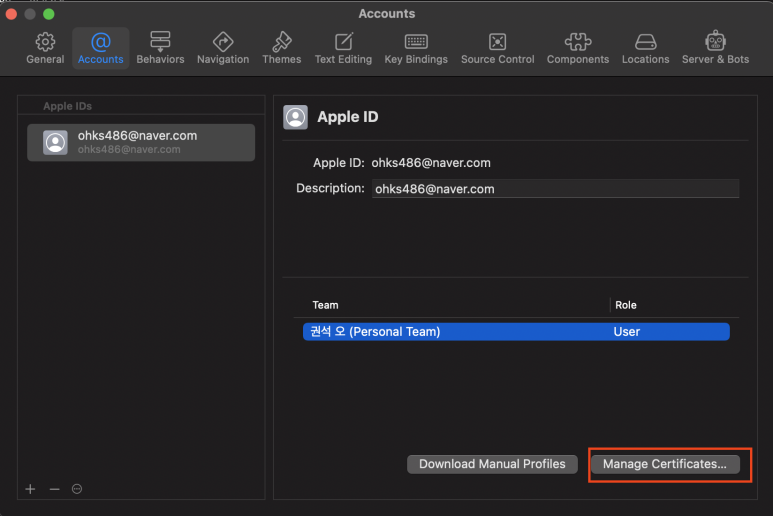Click the Role column header
This screenshot has height=516, width=773.
click(x=626, y=305)
